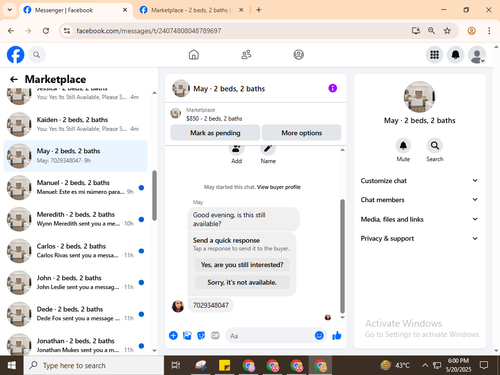Show hidden system tray icons chevron
Viewport: 500px width, 375px height.
coord(425,365)
